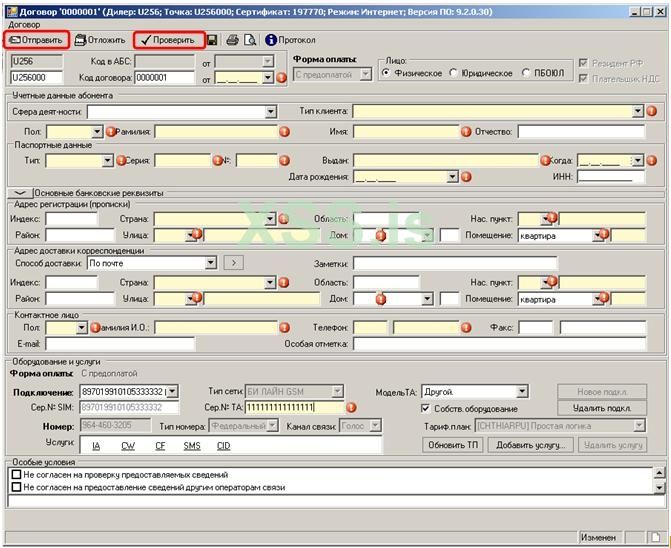Toggle the Собств. оборудование checkbox

coord(426,408)
